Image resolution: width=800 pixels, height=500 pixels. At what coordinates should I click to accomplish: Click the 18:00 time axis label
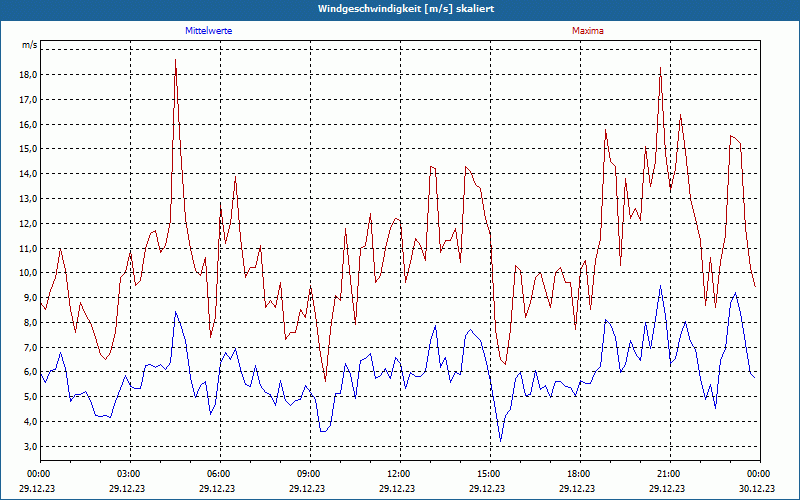click(580, 474)
